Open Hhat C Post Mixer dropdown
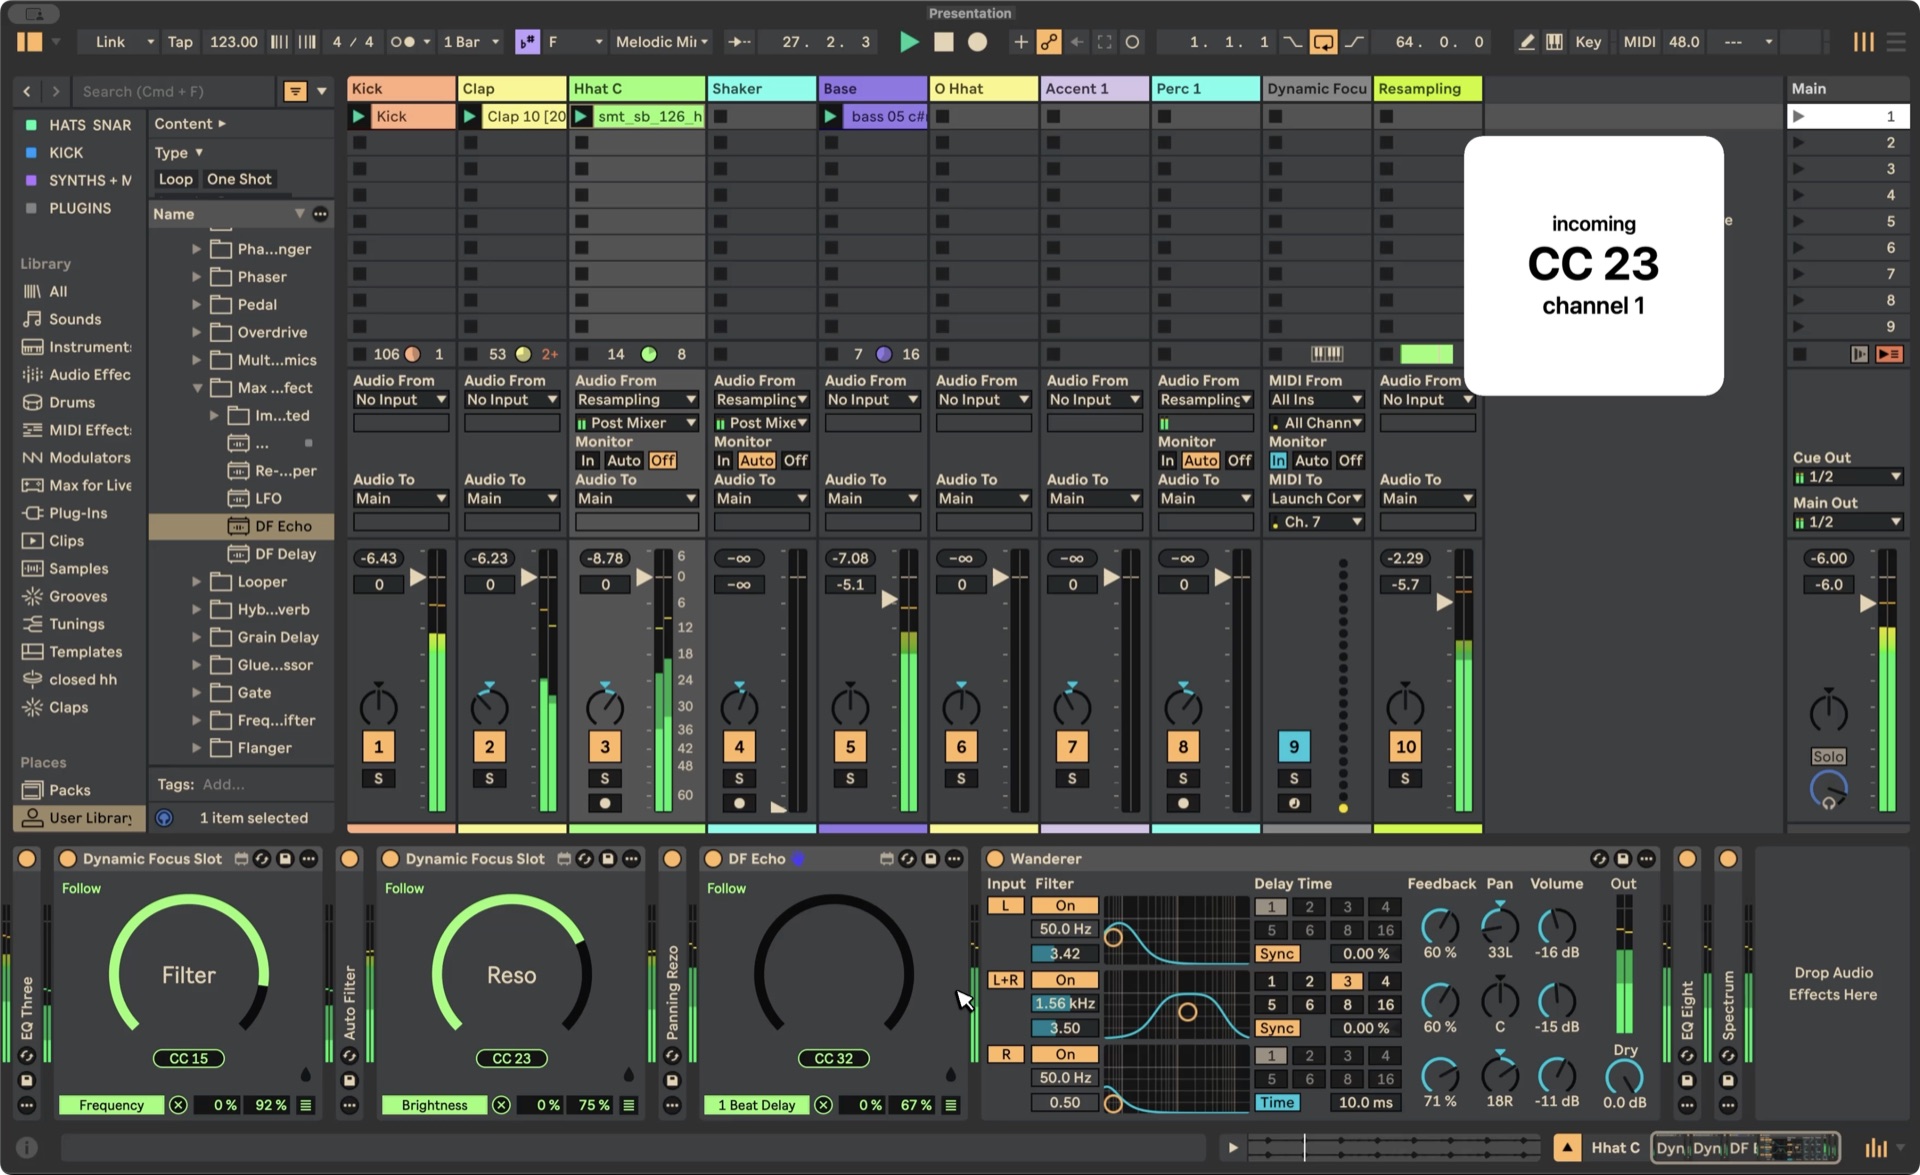The image size is (1920, 1175). (636, 423)
